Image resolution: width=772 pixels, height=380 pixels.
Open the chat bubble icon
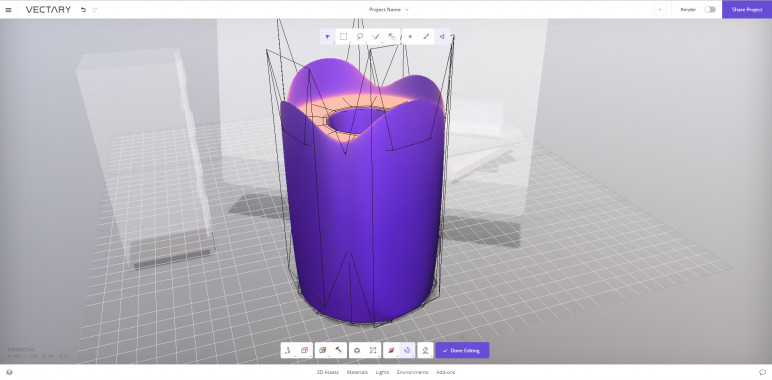tap(762, 372)
